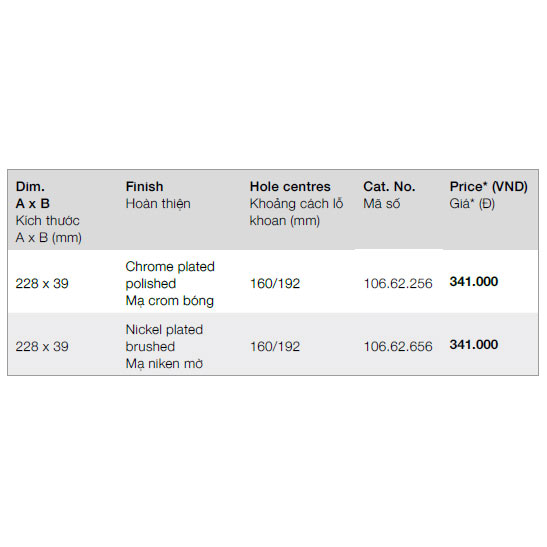The width and height of the screenshot is (547, 547).
Task: Click the Hole centres header
Action: click(x=290, y=187)
